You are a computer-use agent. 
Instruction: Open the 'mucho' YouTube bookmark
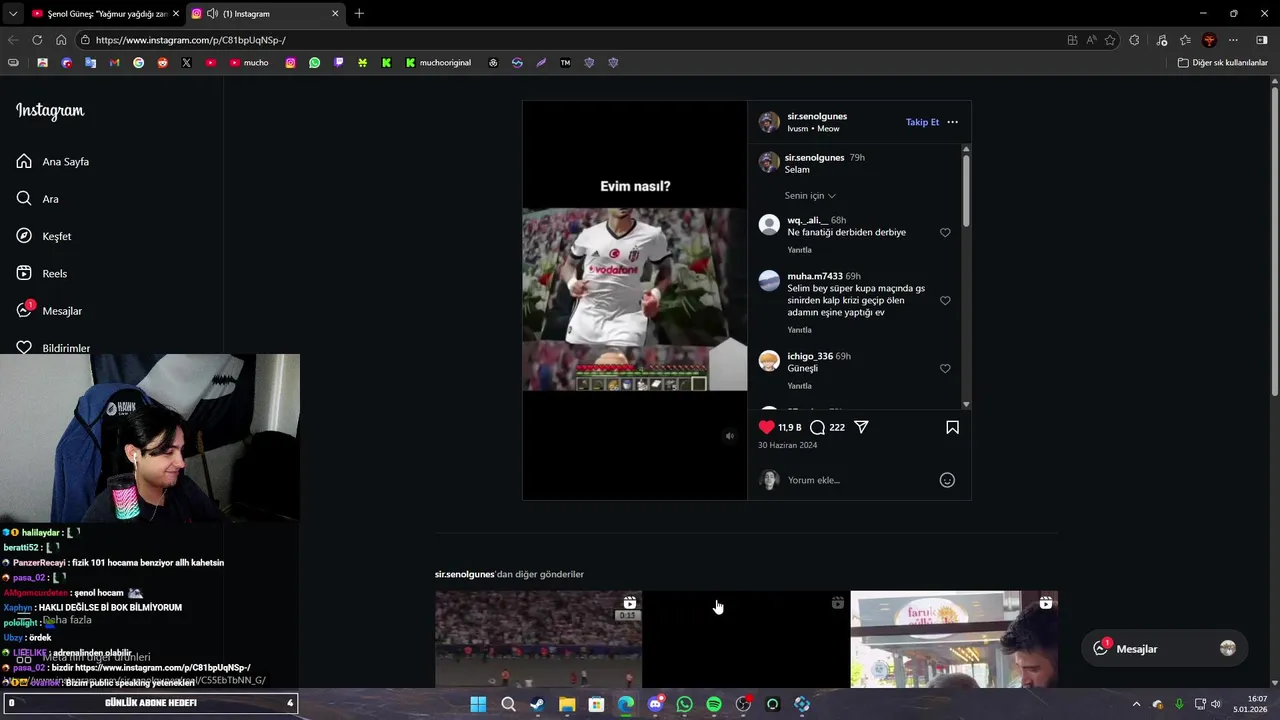point(249,62)
